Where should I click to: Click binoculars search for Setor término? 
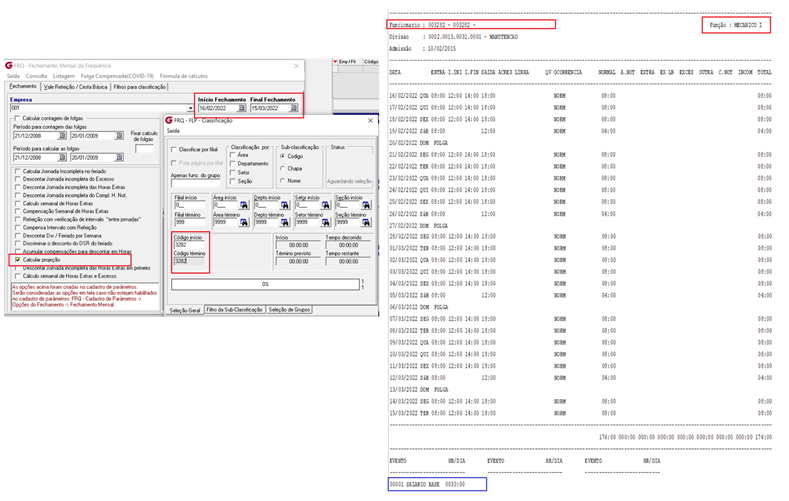coord(326,222)
